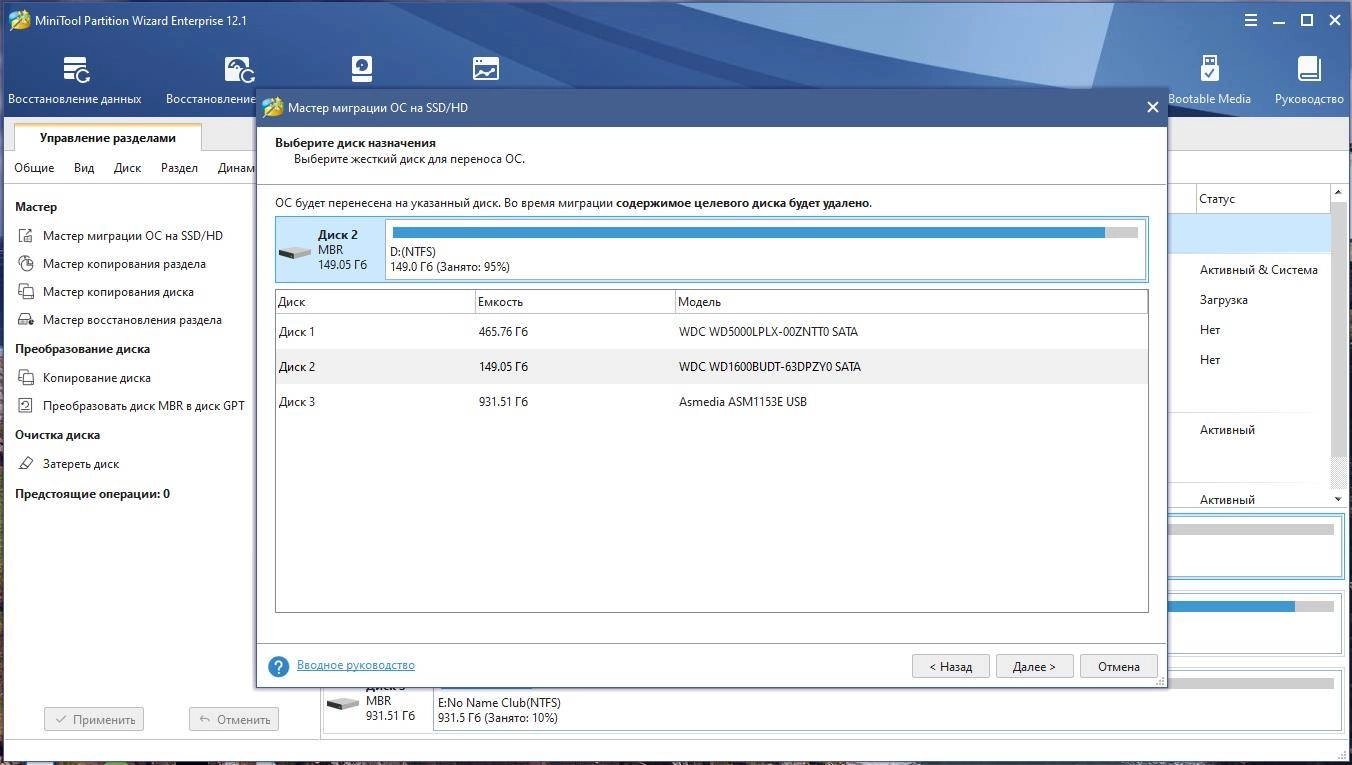Click the Мастер копирования раздела icon
The height and width of the screenshot is (765, 1352).
pyautogui.click(x=26, y=264)
